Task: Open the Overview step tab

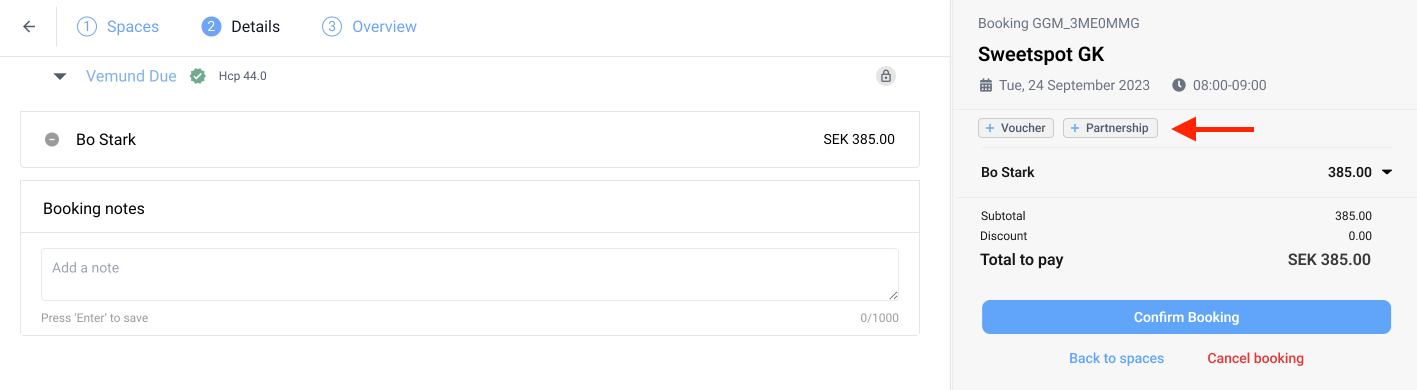Action: click(369, 27)
